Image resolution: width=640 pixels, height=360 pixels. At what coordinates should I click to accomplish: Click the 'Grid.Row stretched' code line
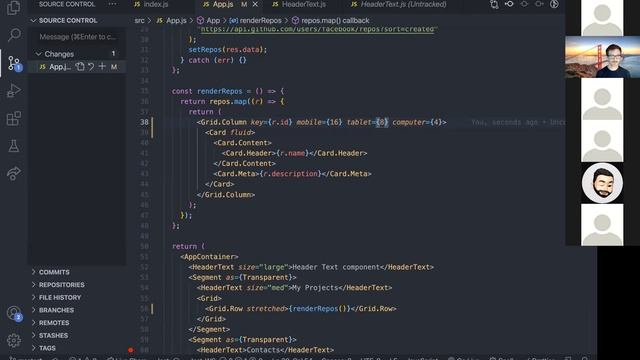coord(300,309)
